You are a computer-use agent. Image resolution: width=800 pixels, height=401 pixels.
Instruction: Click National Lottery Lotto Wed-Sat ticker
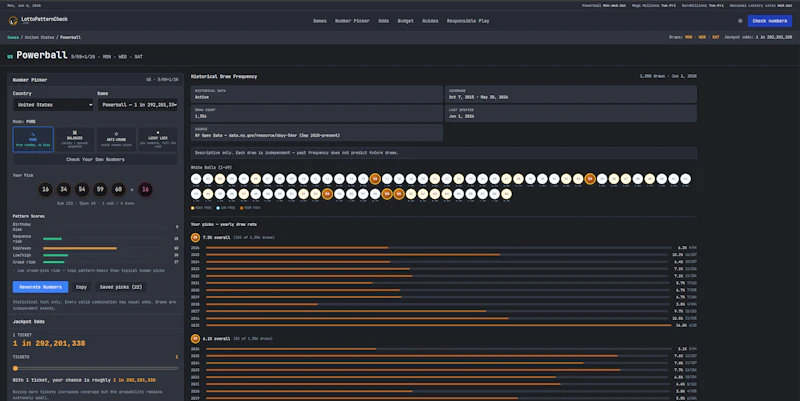tap(761, 6)
